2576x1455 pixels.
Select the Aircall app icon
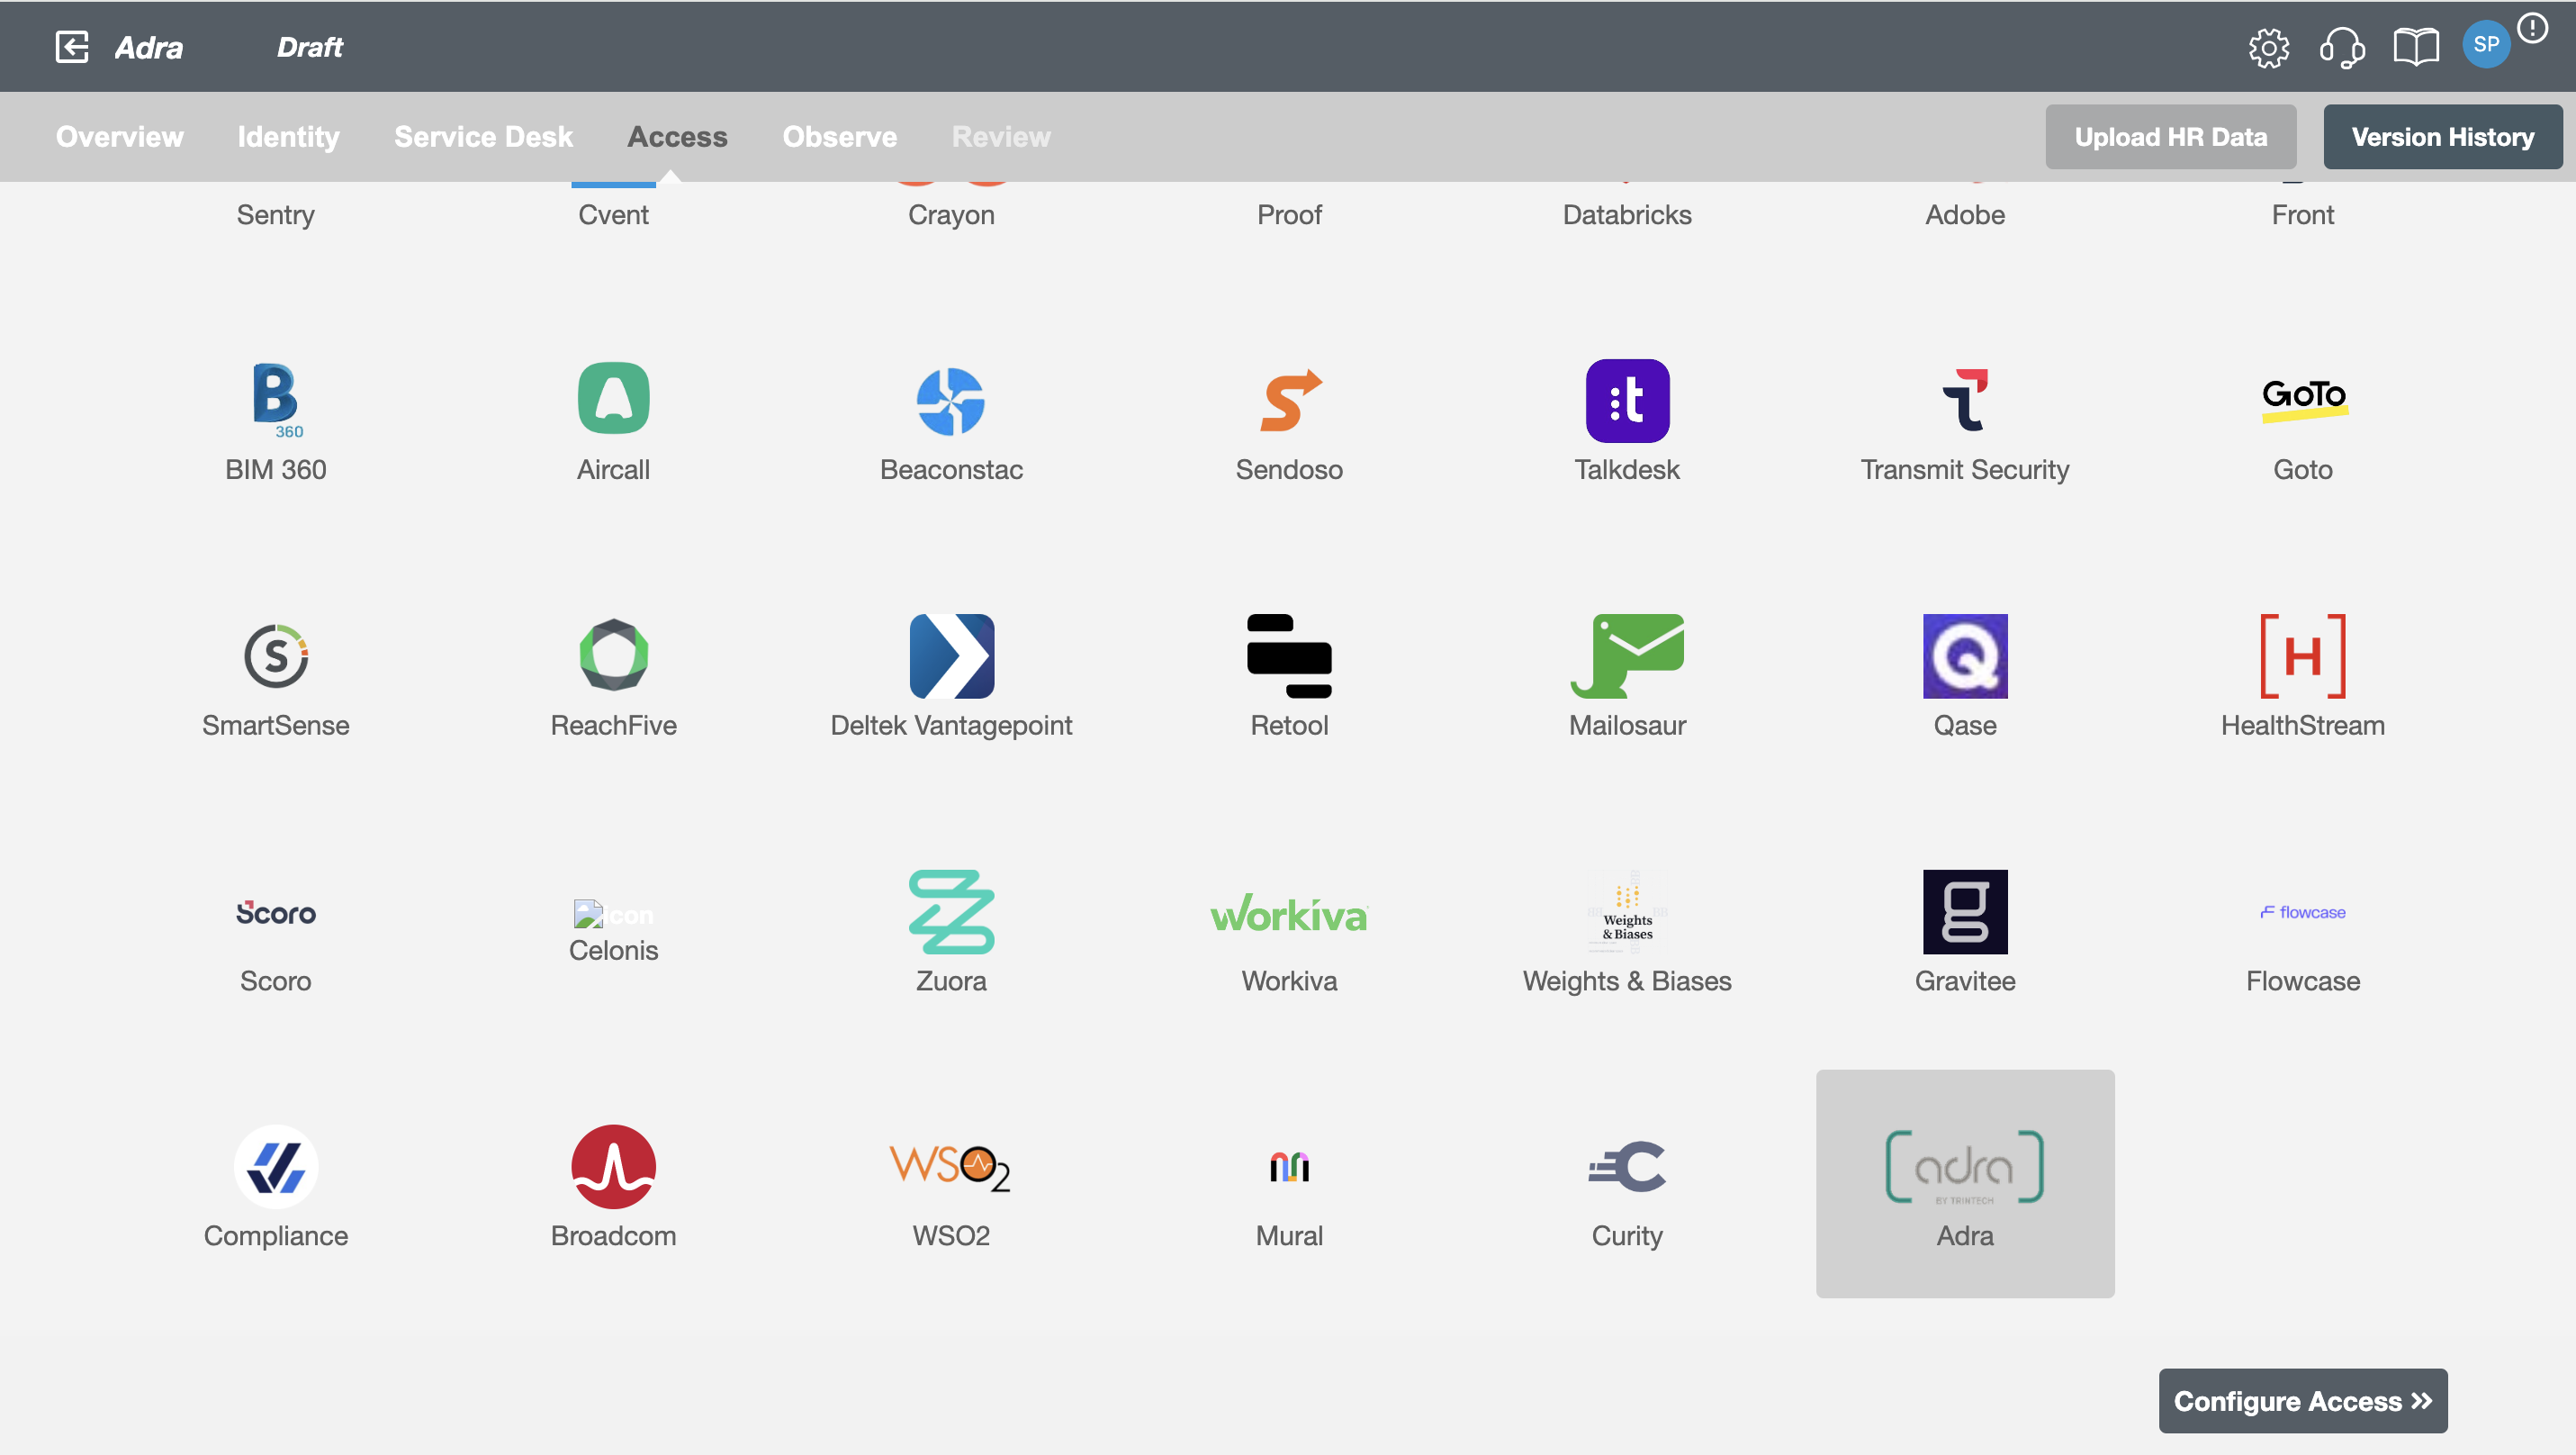pyautogui.click(x=613, y=397)
